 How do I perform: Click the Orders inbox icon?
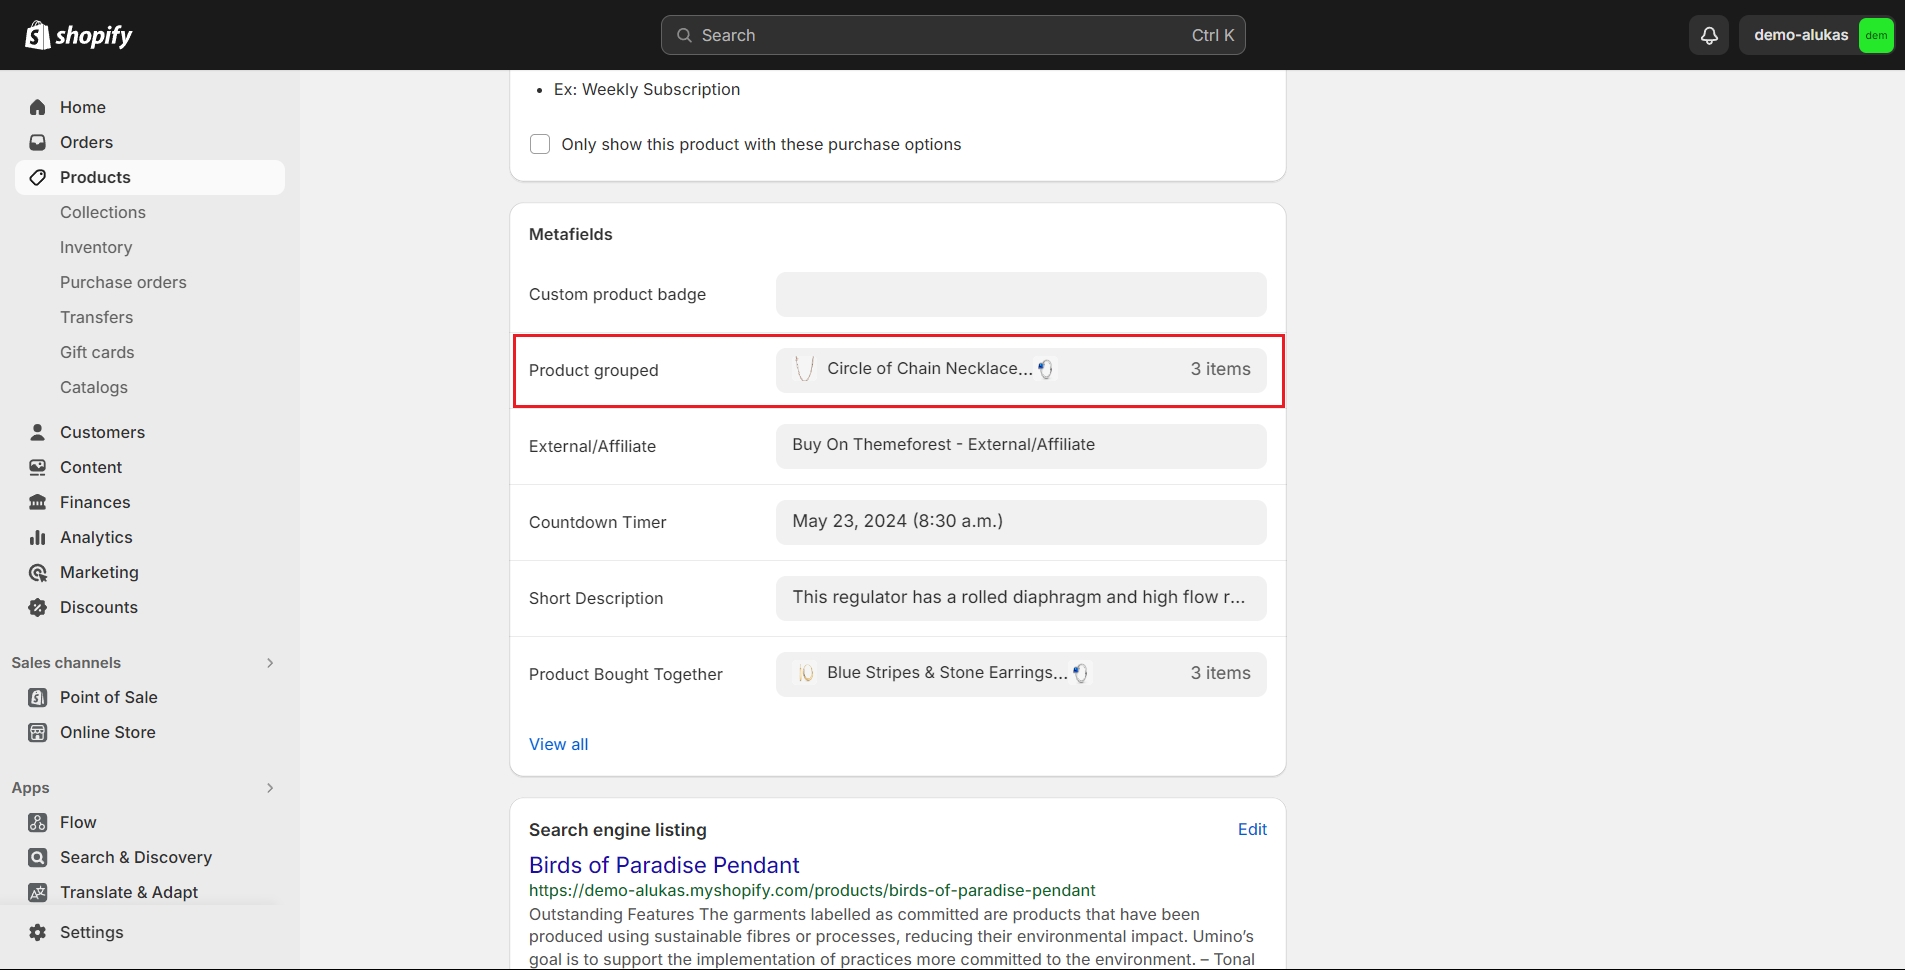coord(38,142)
